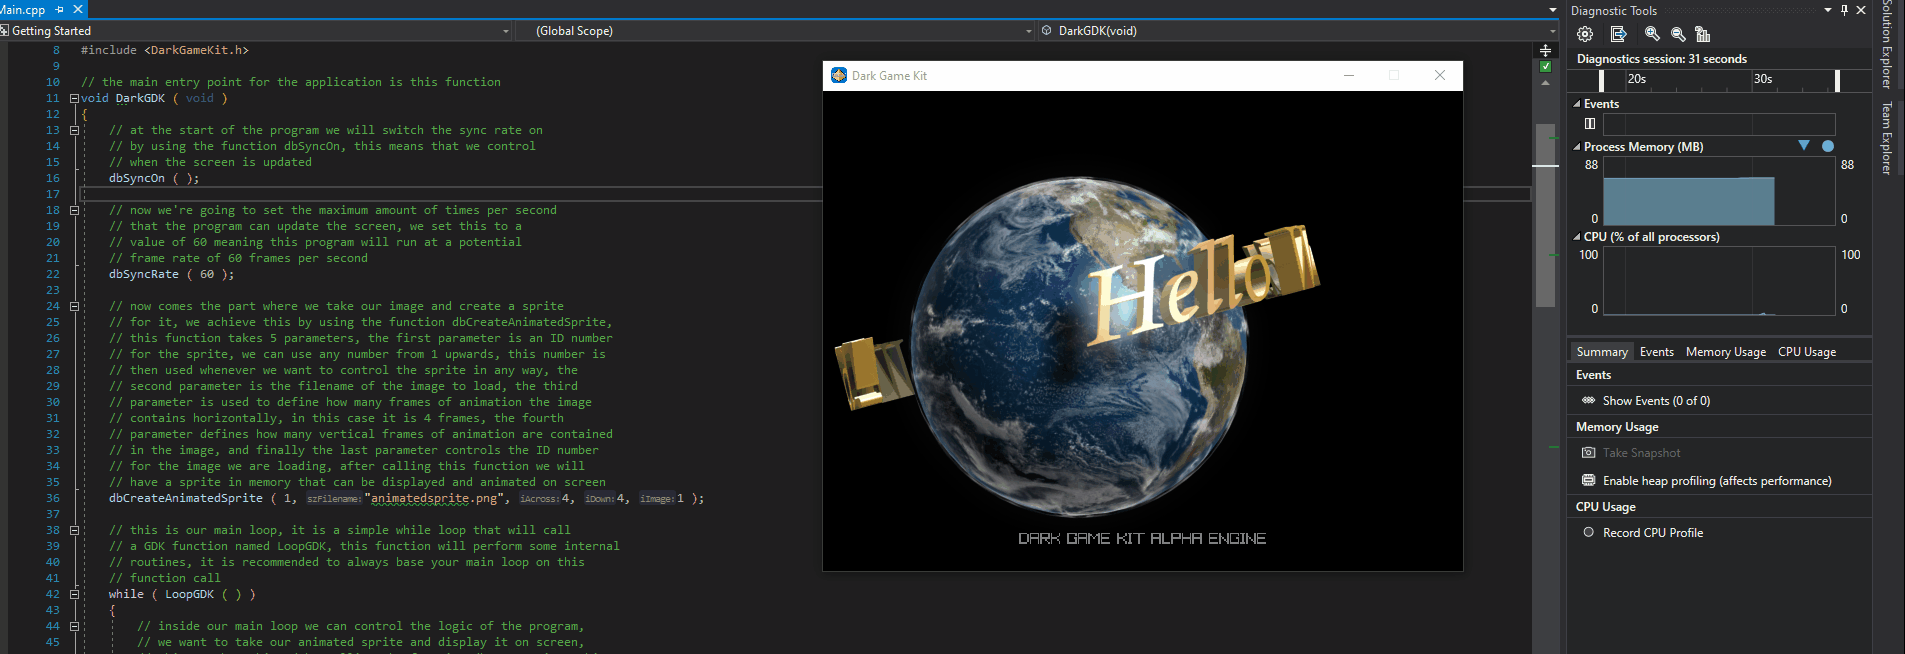Click the heap profiling chip icon
The height and width of the screenshot is (654, 1905).
pos(1589,481)
